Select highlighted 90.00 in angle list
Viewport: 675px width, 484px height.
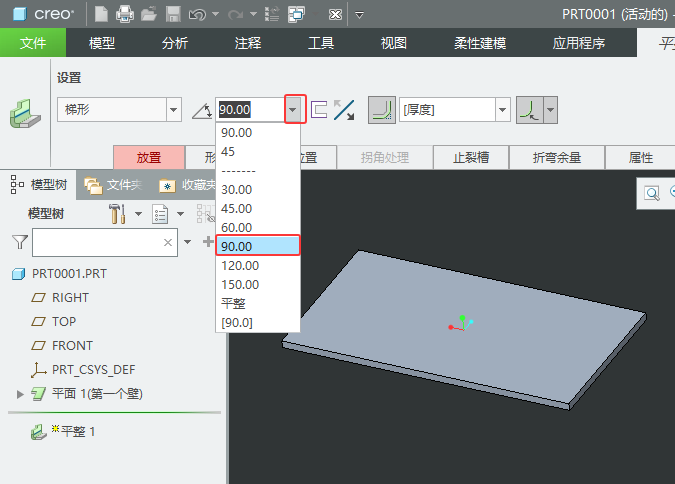pos(257,246)
